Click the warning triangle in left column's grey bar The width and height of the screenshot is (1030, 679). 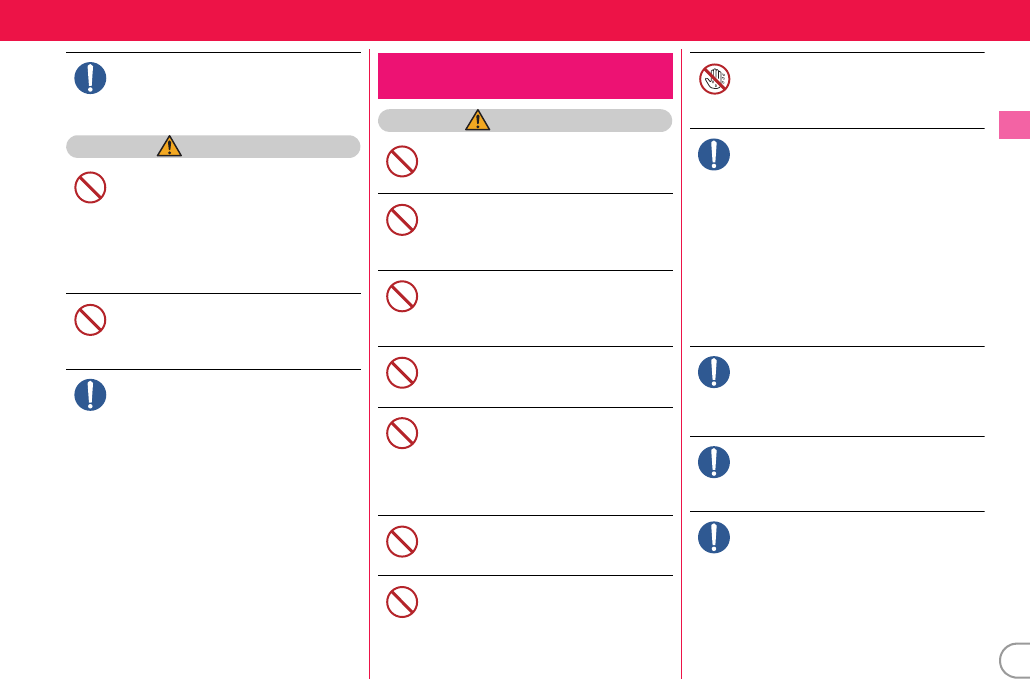pyautogui.click(x=169, y=146)
